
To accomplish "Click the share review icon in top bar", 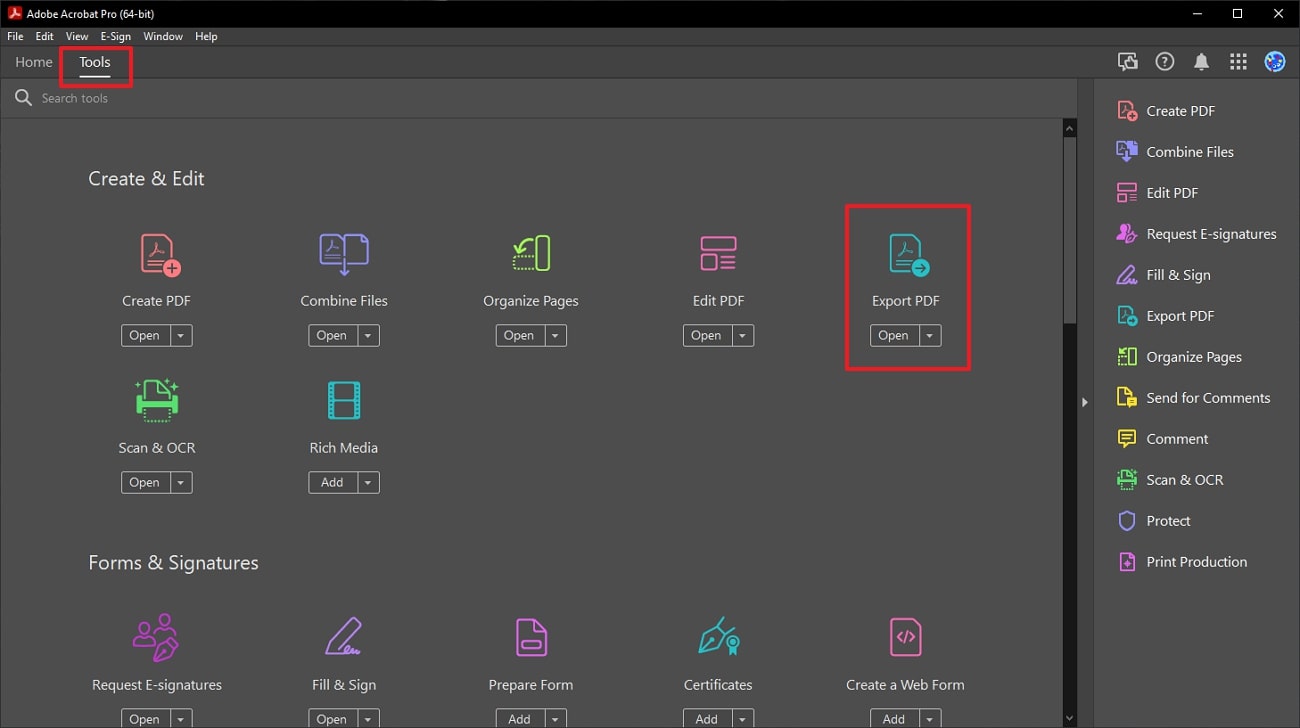I will click(x=1128, y=62).
